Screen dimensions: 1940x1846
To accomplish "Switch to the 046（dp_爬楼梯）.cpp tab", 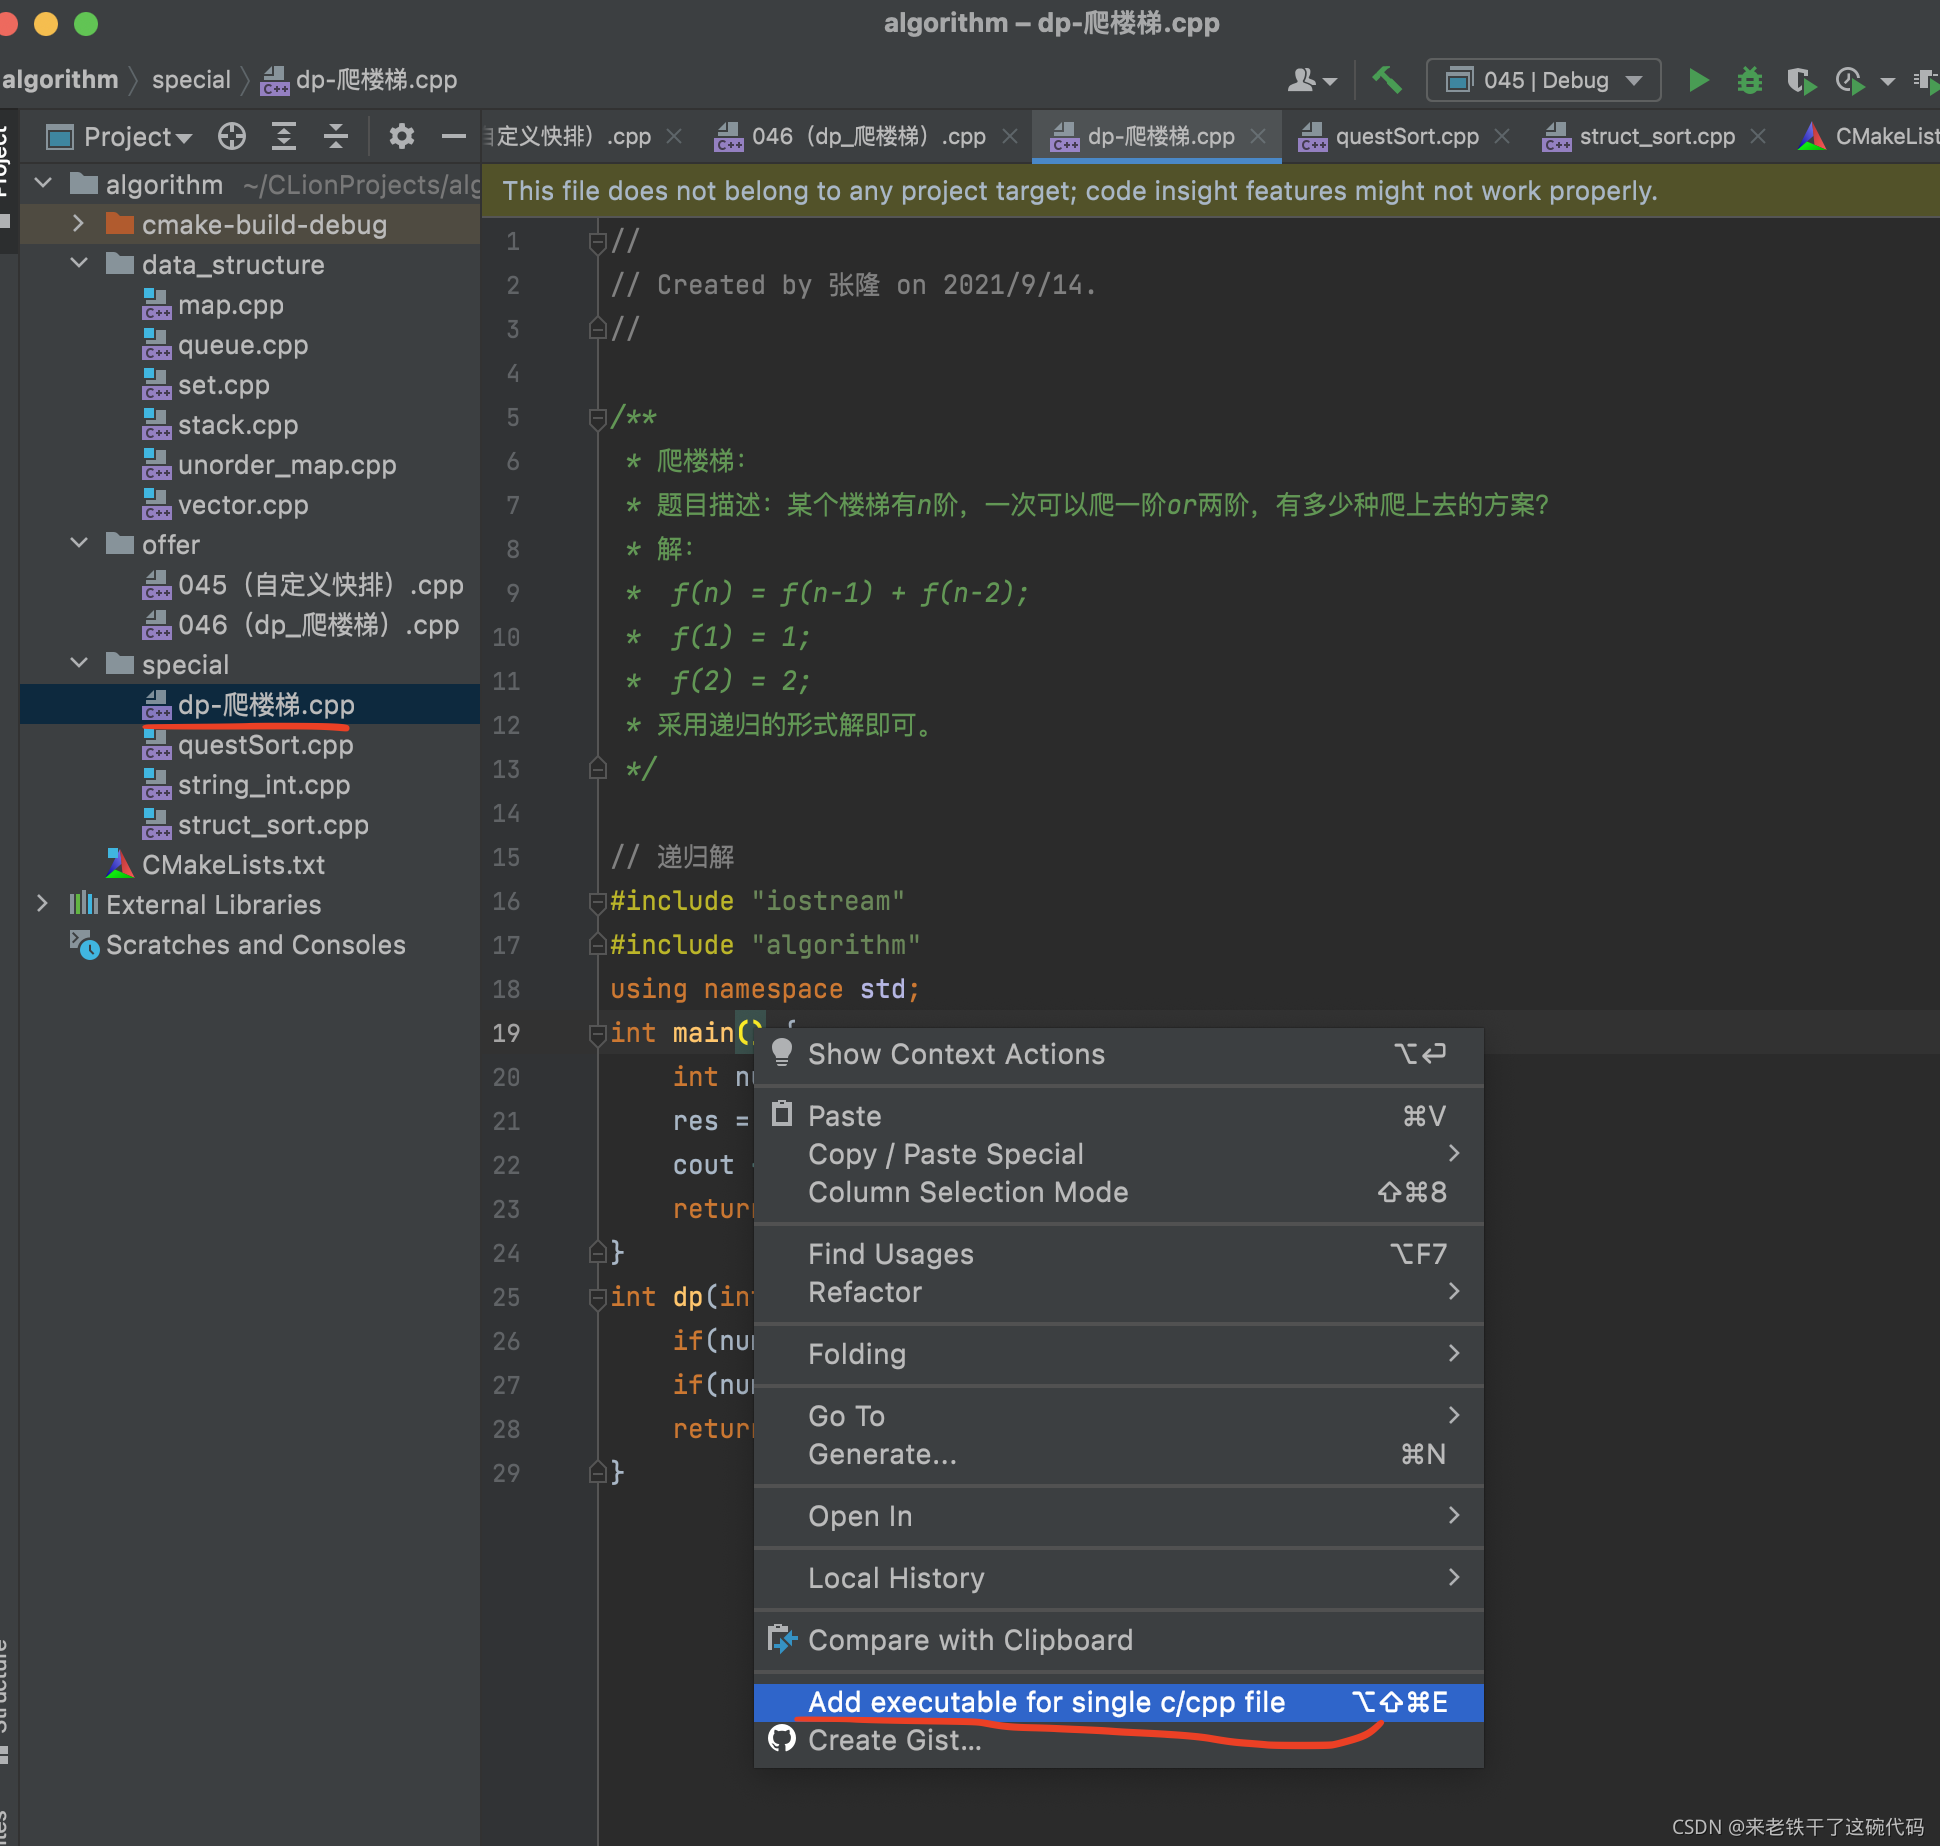I will pyautogui.click(x=868, y=136).
